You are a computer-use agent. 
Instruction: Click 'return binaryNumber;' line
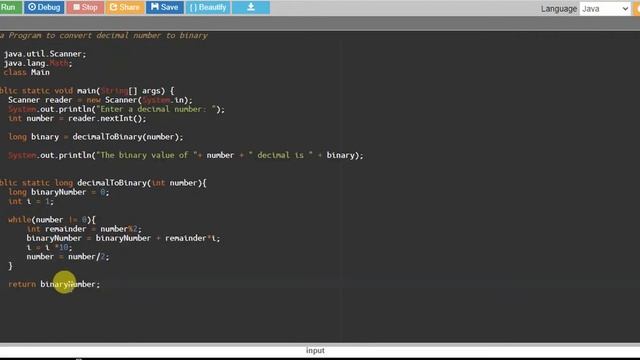tap(54, 284)
